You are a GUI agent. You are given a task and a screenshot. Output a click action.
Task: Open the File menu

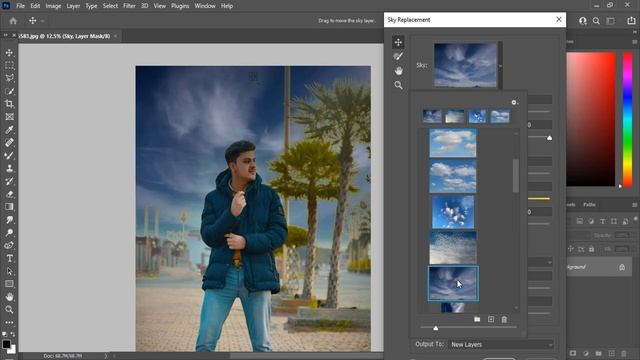tap(20, 6)
